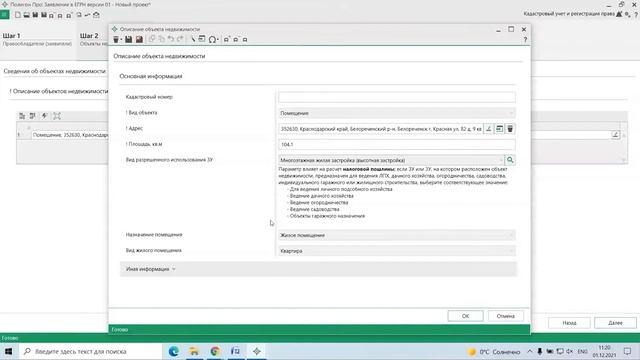Open the 'Назначение помещения' dropdown
640x360 pixels.
(396, 235)
